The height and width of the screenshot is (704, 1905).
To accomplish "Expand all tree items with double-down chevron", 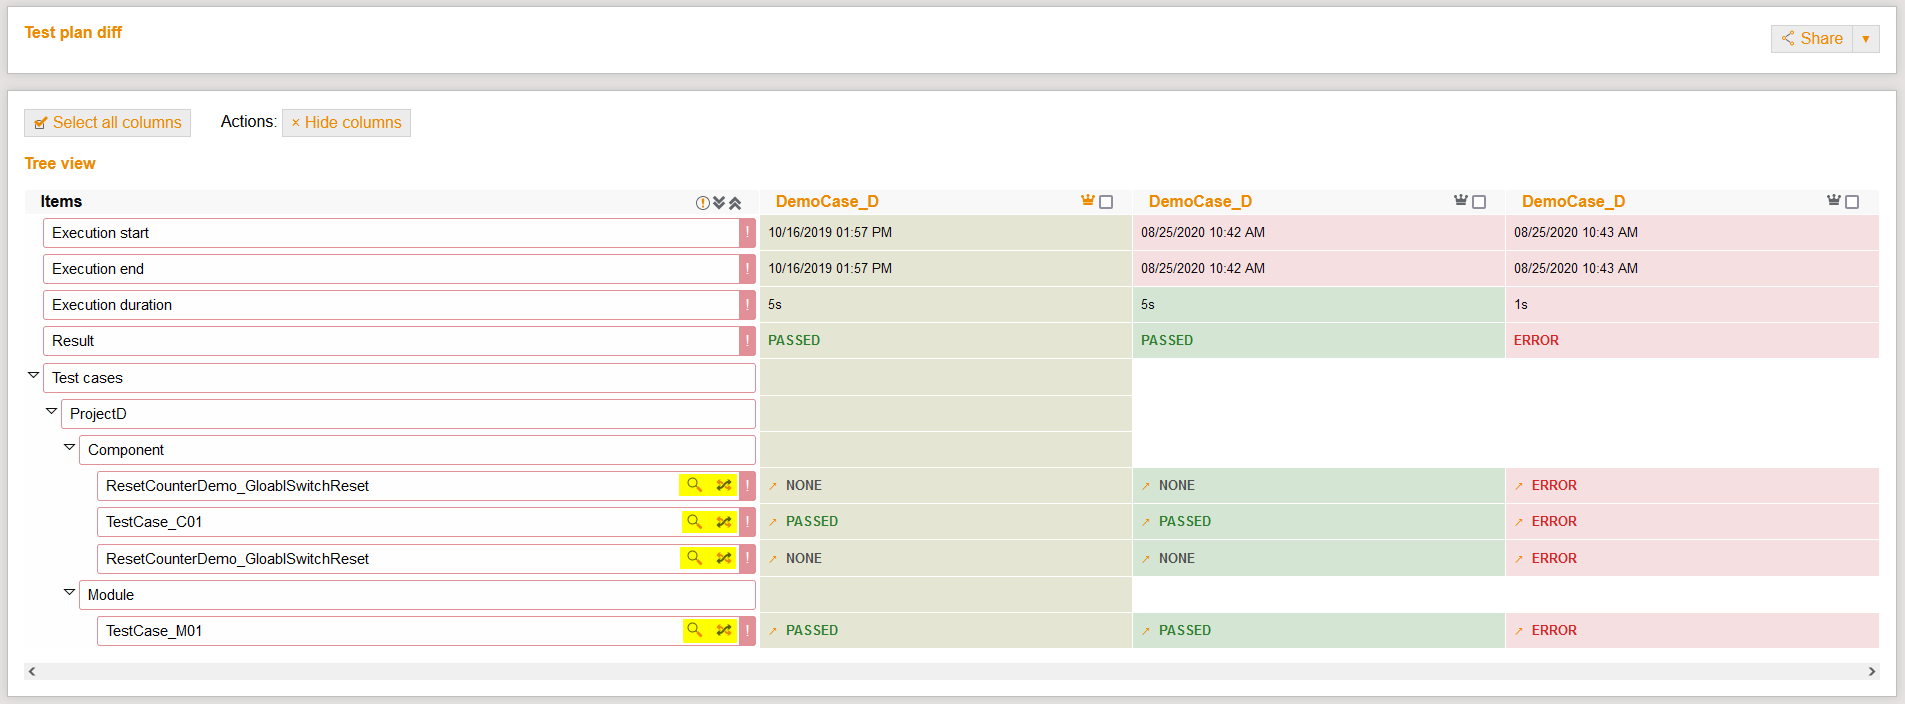I will pos(719,203).
